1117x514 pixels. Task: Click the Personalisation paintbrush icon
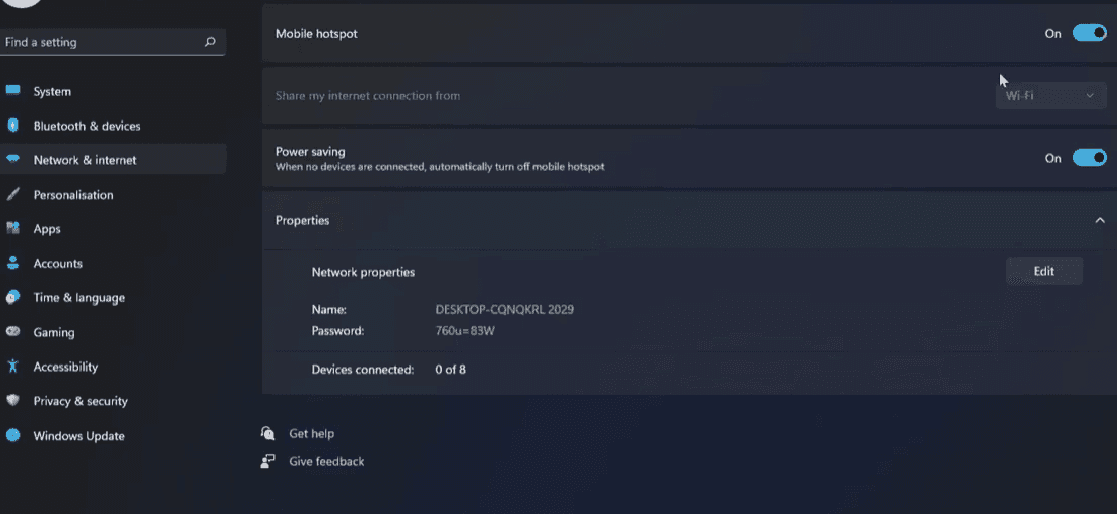click(13, 194)
